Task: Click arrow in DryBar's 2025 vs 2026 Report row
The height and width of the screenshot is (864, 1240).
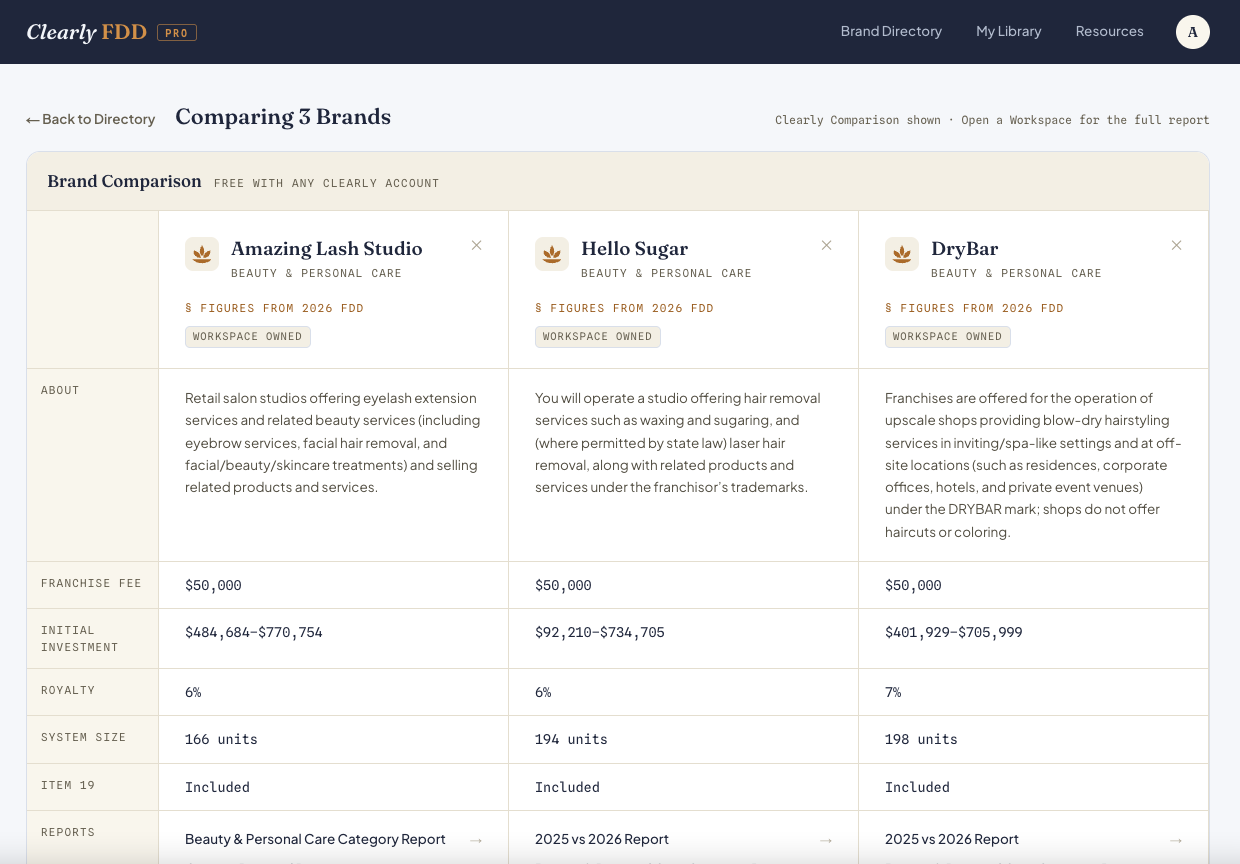Action: (x=1176, y=840)
